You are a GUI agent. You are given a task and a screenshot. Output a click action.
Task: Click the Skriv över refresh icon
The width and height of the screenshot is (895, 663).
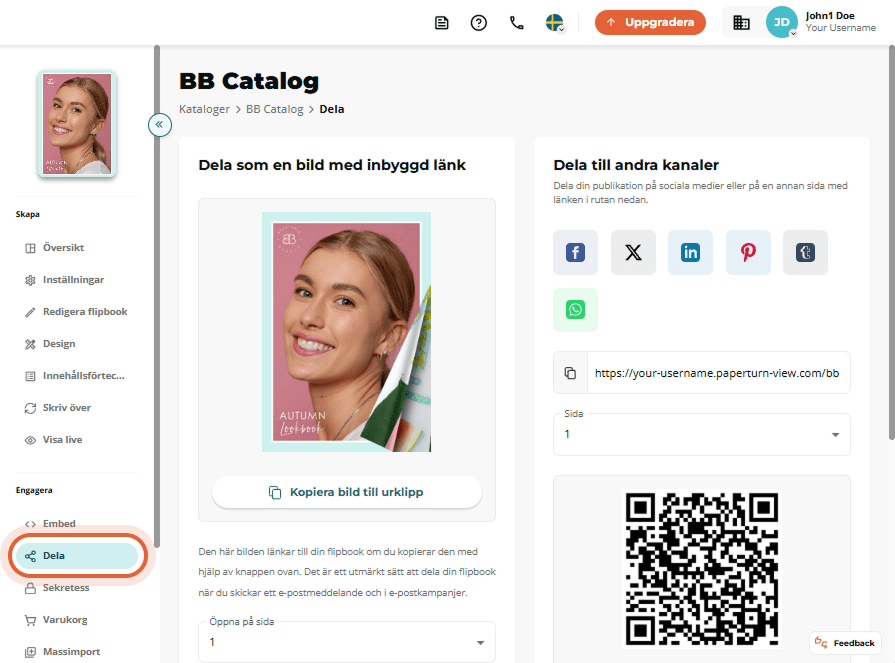pos(30,408)
